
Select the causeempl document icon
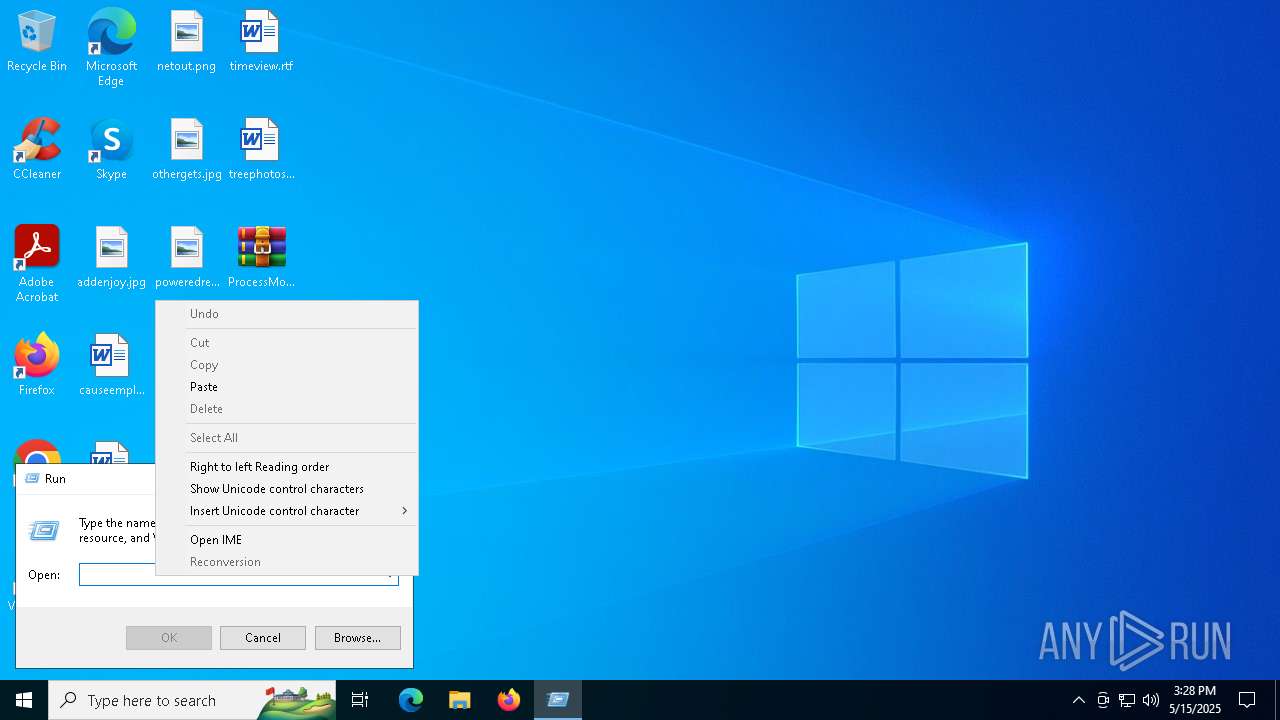tap(111, 366)
